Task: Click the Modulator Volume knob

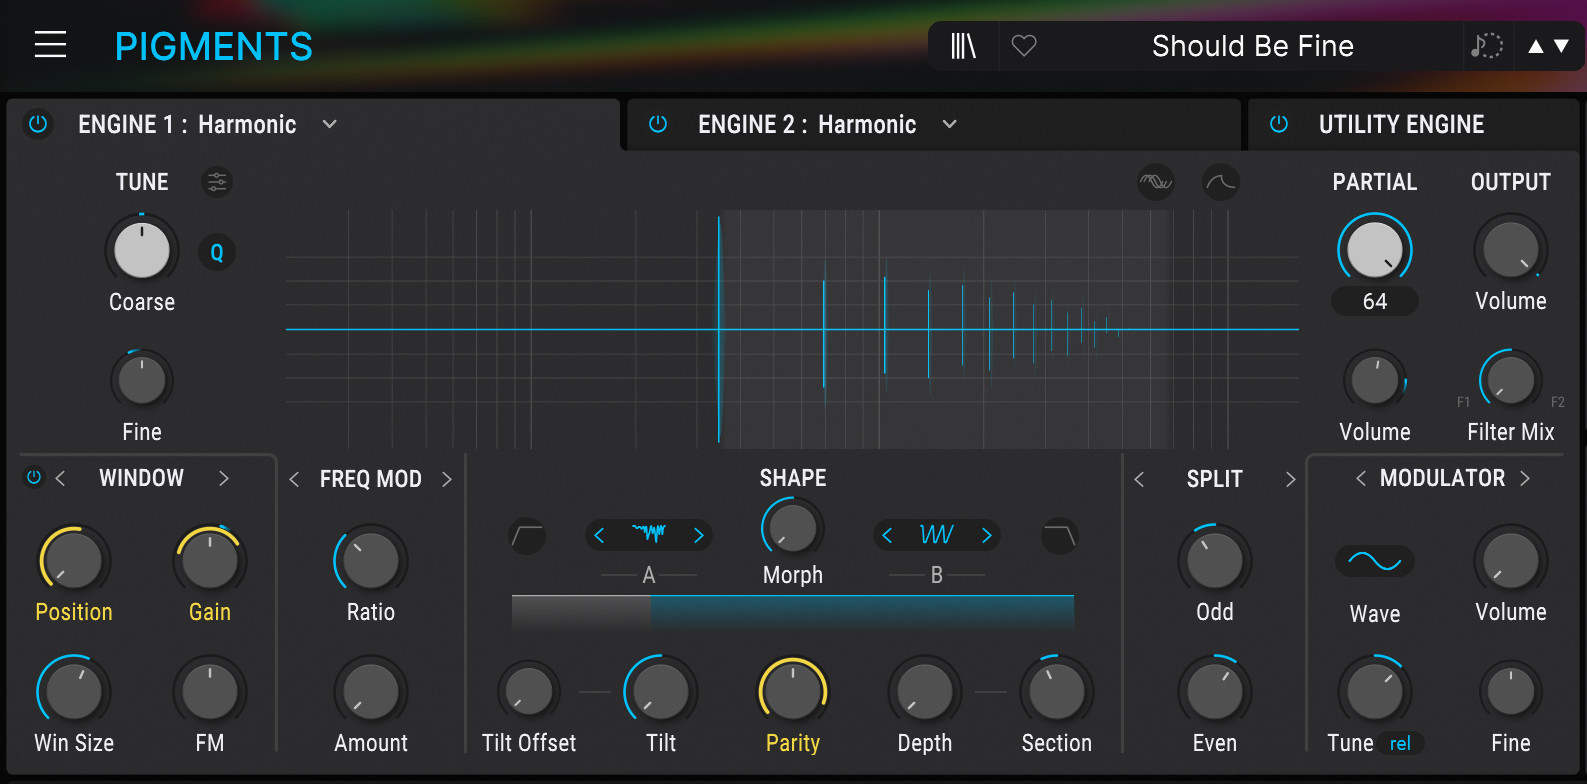Action: pos(1511,561)
